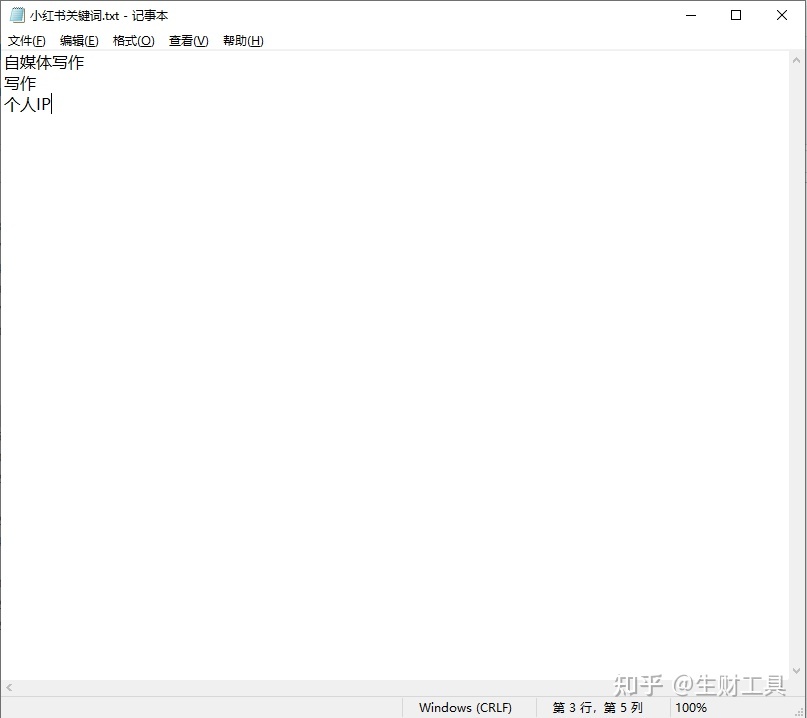Close the 小红书关键词.txt Notepad window
This screenshot has width=807, height=718.
[782, 15]
